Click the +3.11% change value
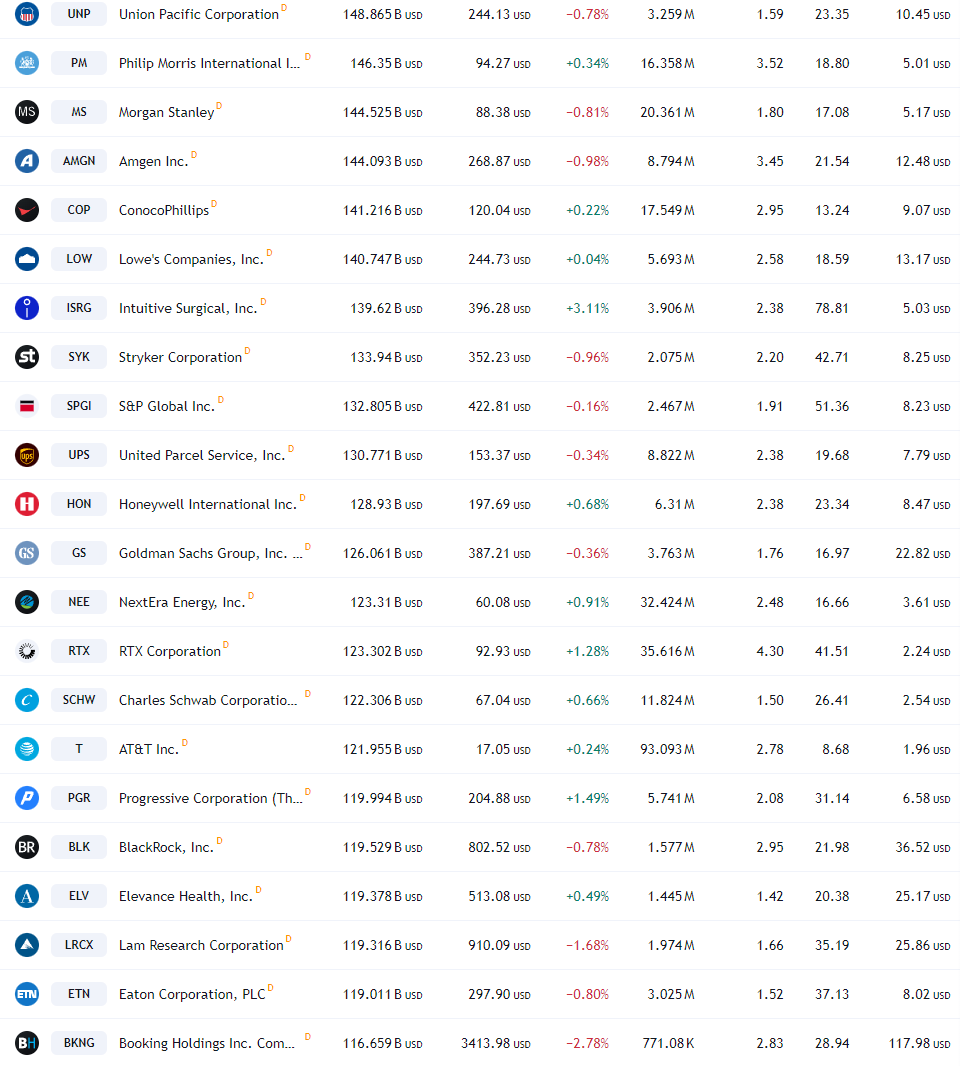This screenshot has width=960, height=1066. [x=587, y=308]
